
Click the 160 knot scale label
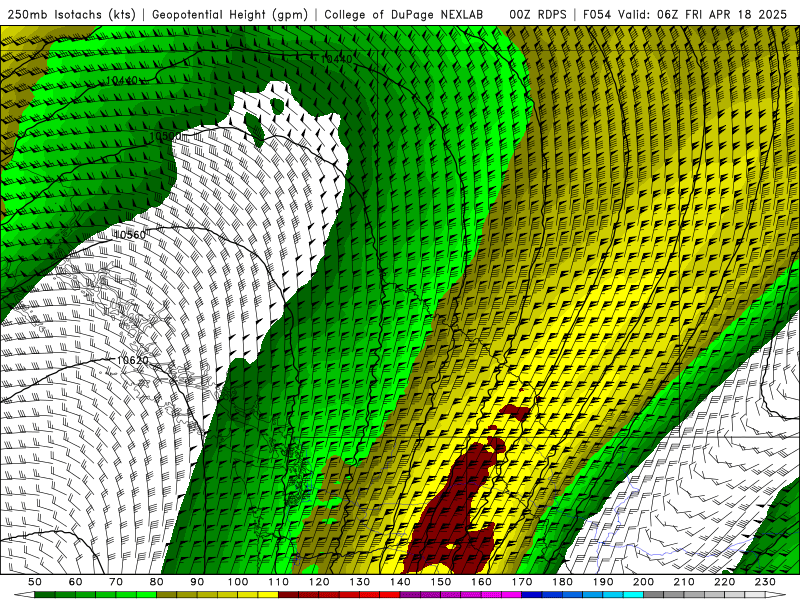coord(481,582)
